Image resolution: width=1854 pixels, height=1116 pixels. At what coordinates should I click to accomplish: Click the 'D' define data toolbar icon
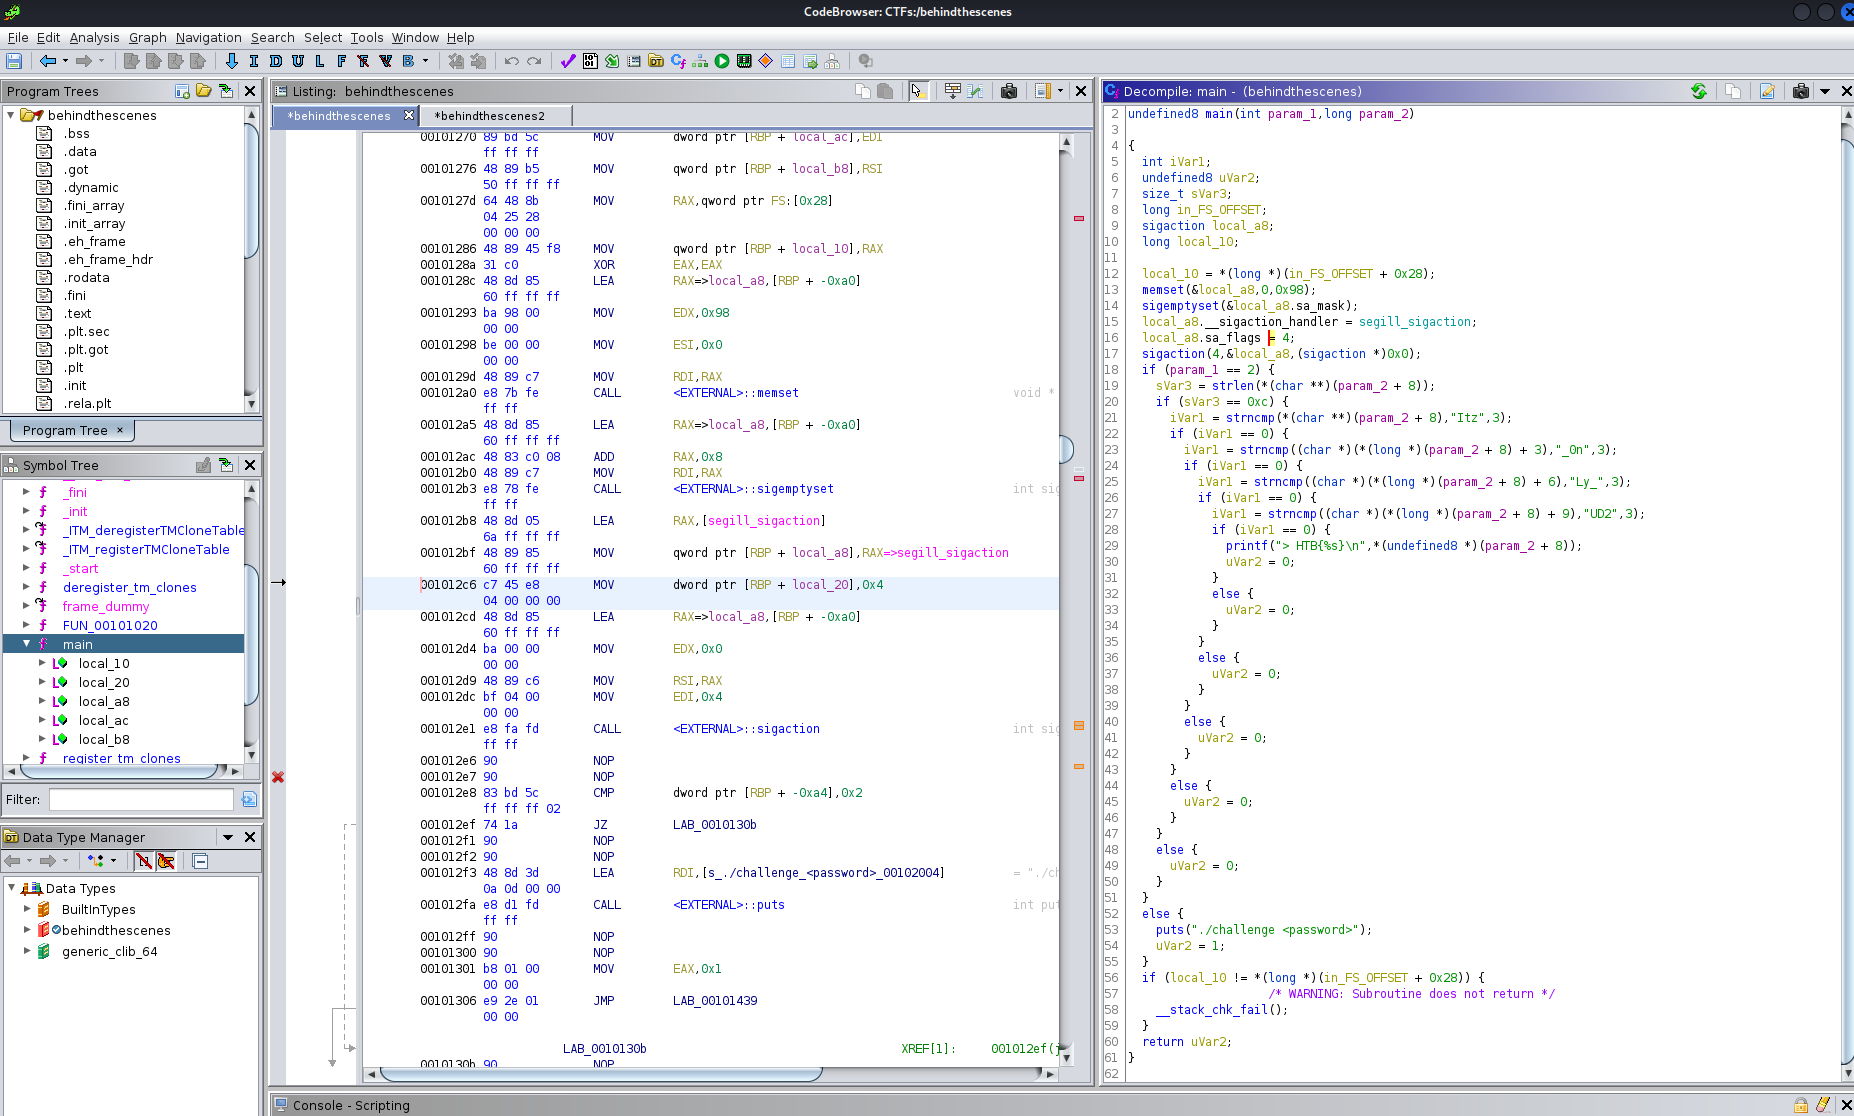275,62
